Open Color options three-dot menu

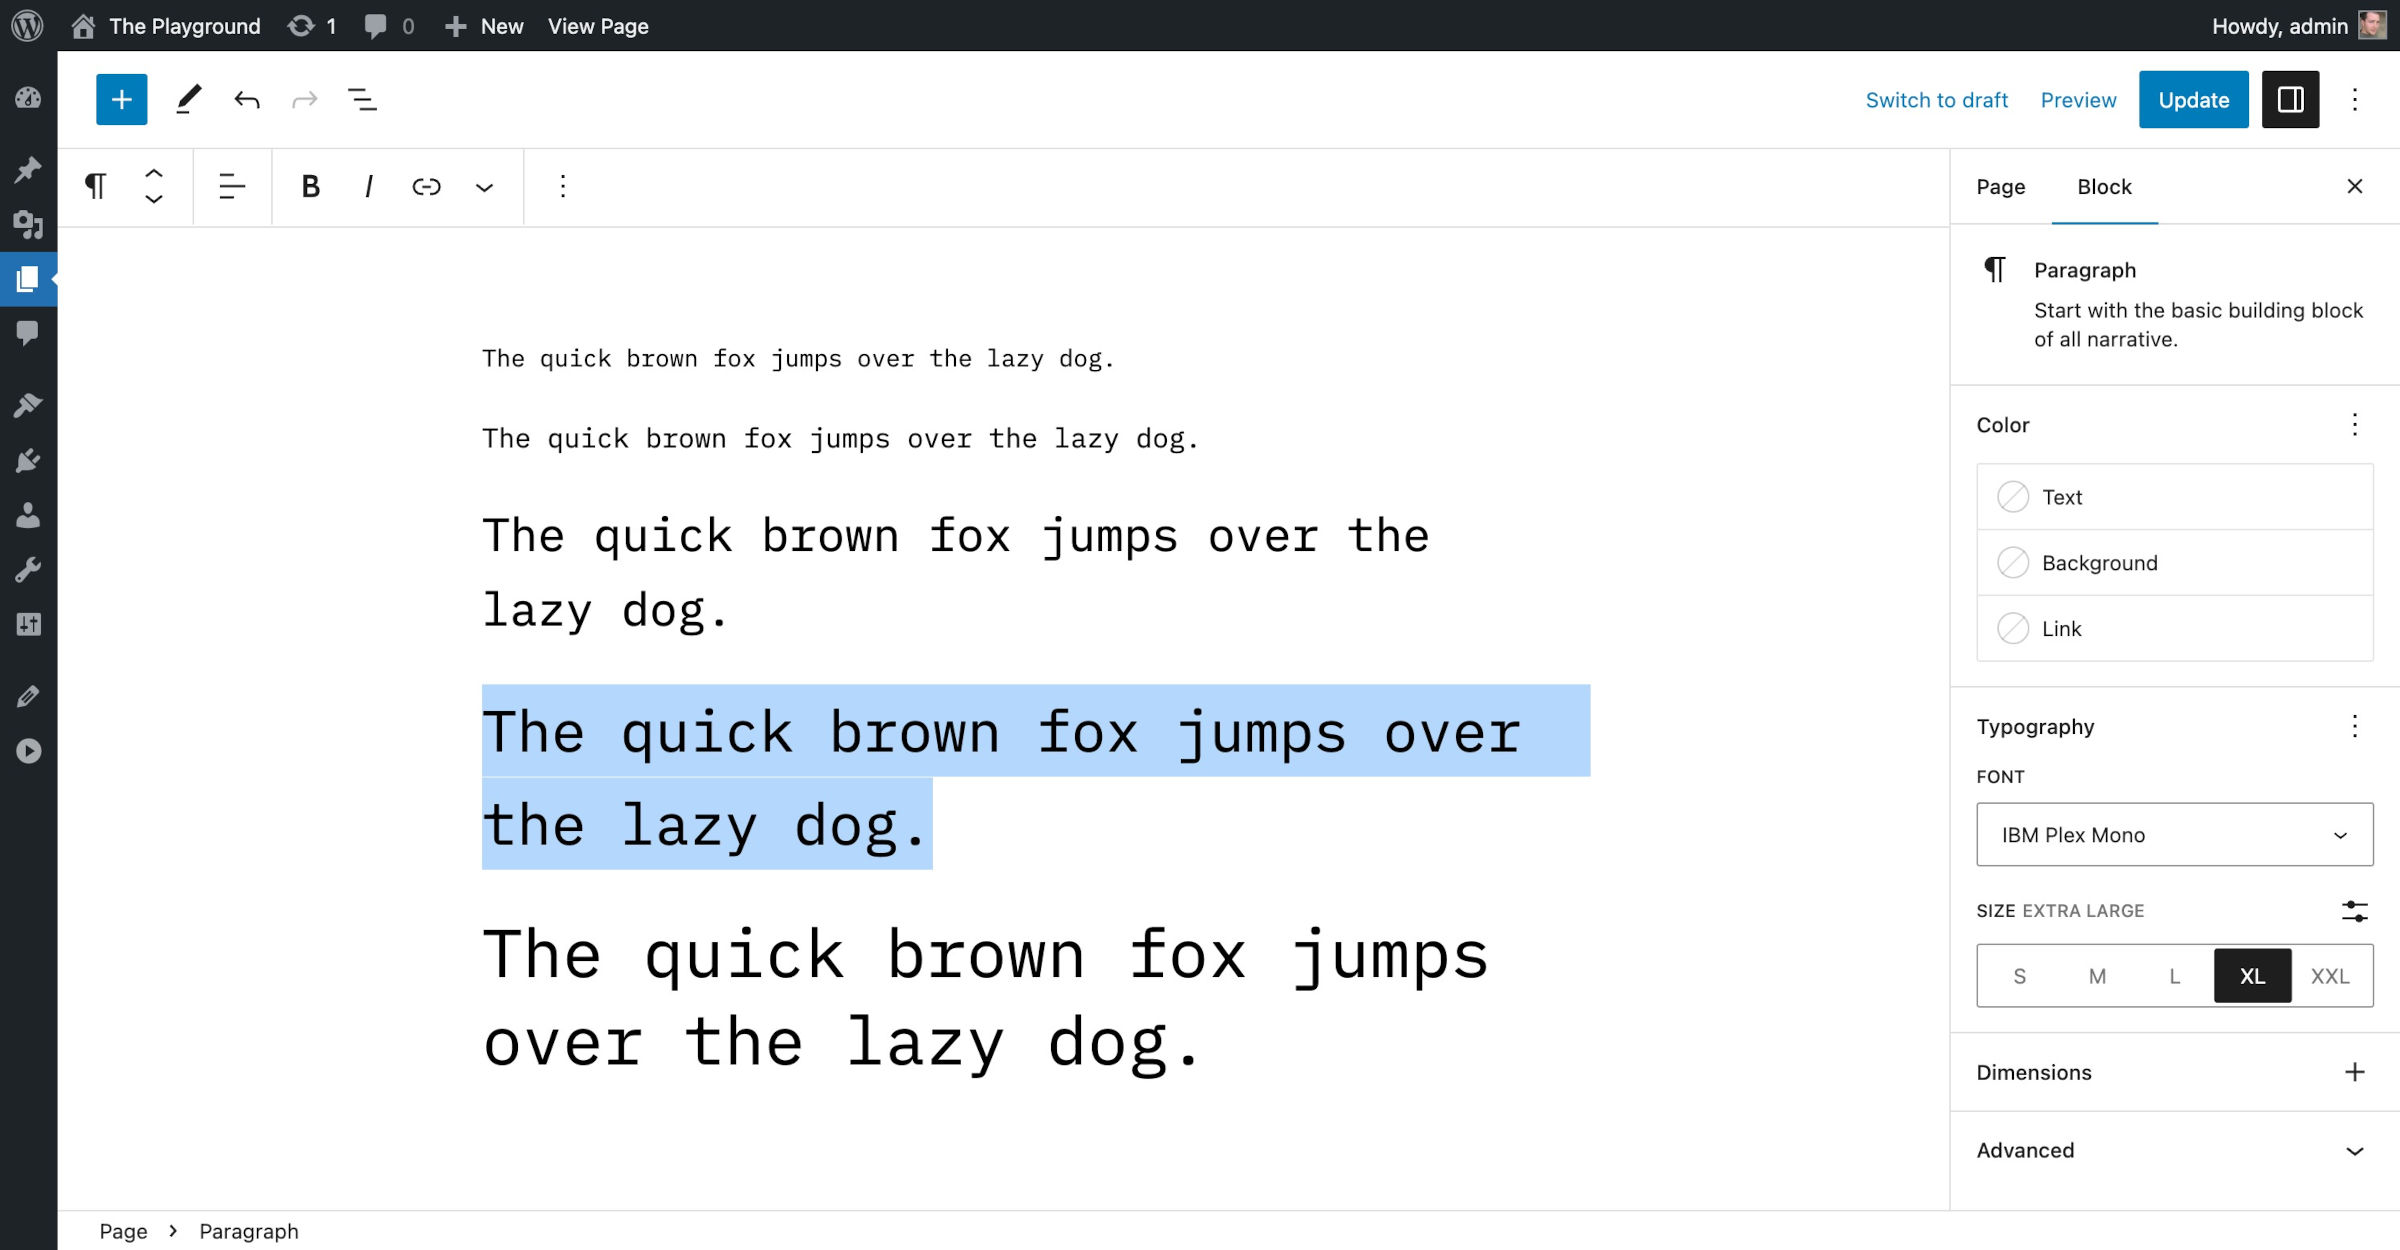2354,424
